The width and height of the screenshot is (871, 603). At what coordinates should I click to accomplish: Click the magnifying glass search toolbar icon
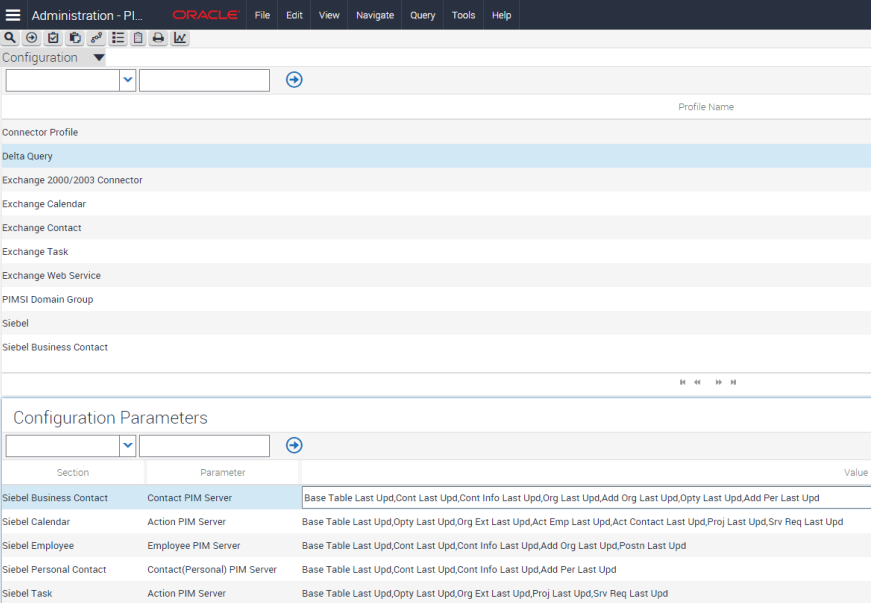tap(10, 38)
